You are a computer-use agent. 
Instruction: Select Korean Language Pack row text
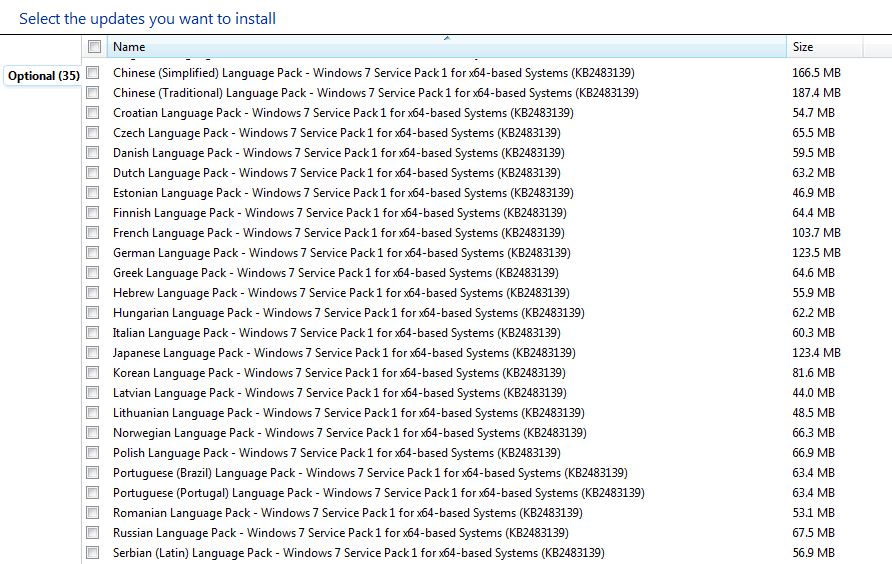coord(340,372)
